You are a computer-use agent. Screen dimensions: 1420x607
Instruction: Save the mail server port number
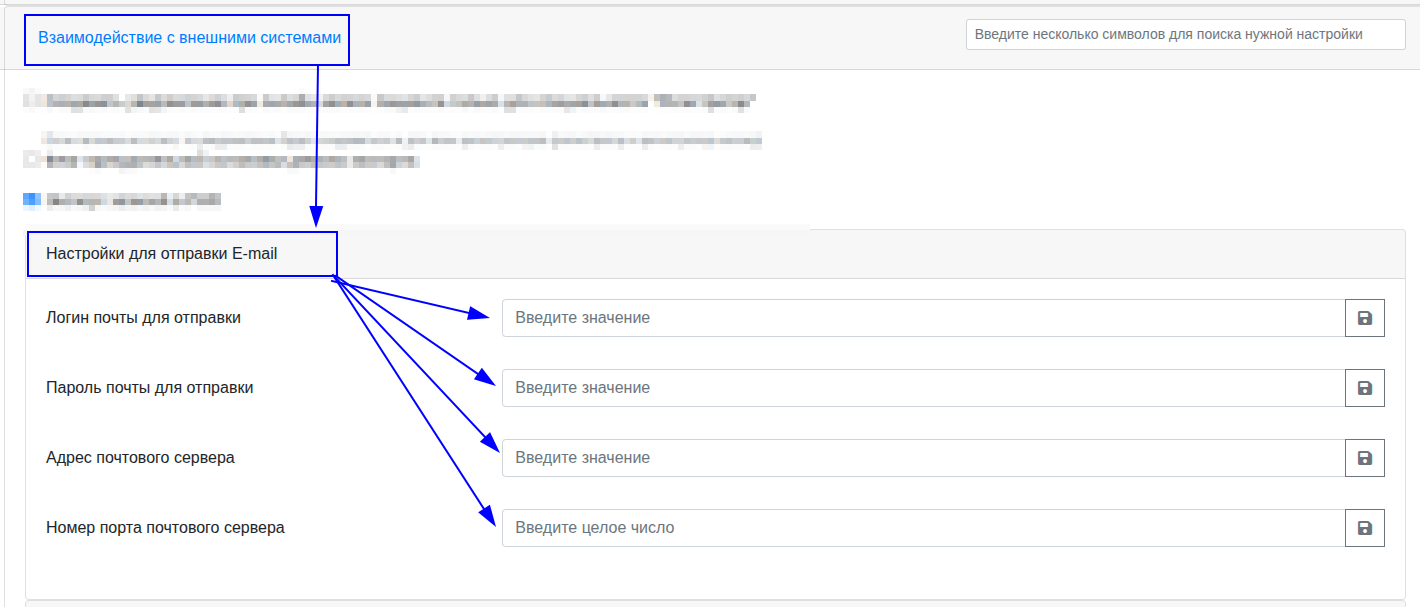tap(1364, 528)
